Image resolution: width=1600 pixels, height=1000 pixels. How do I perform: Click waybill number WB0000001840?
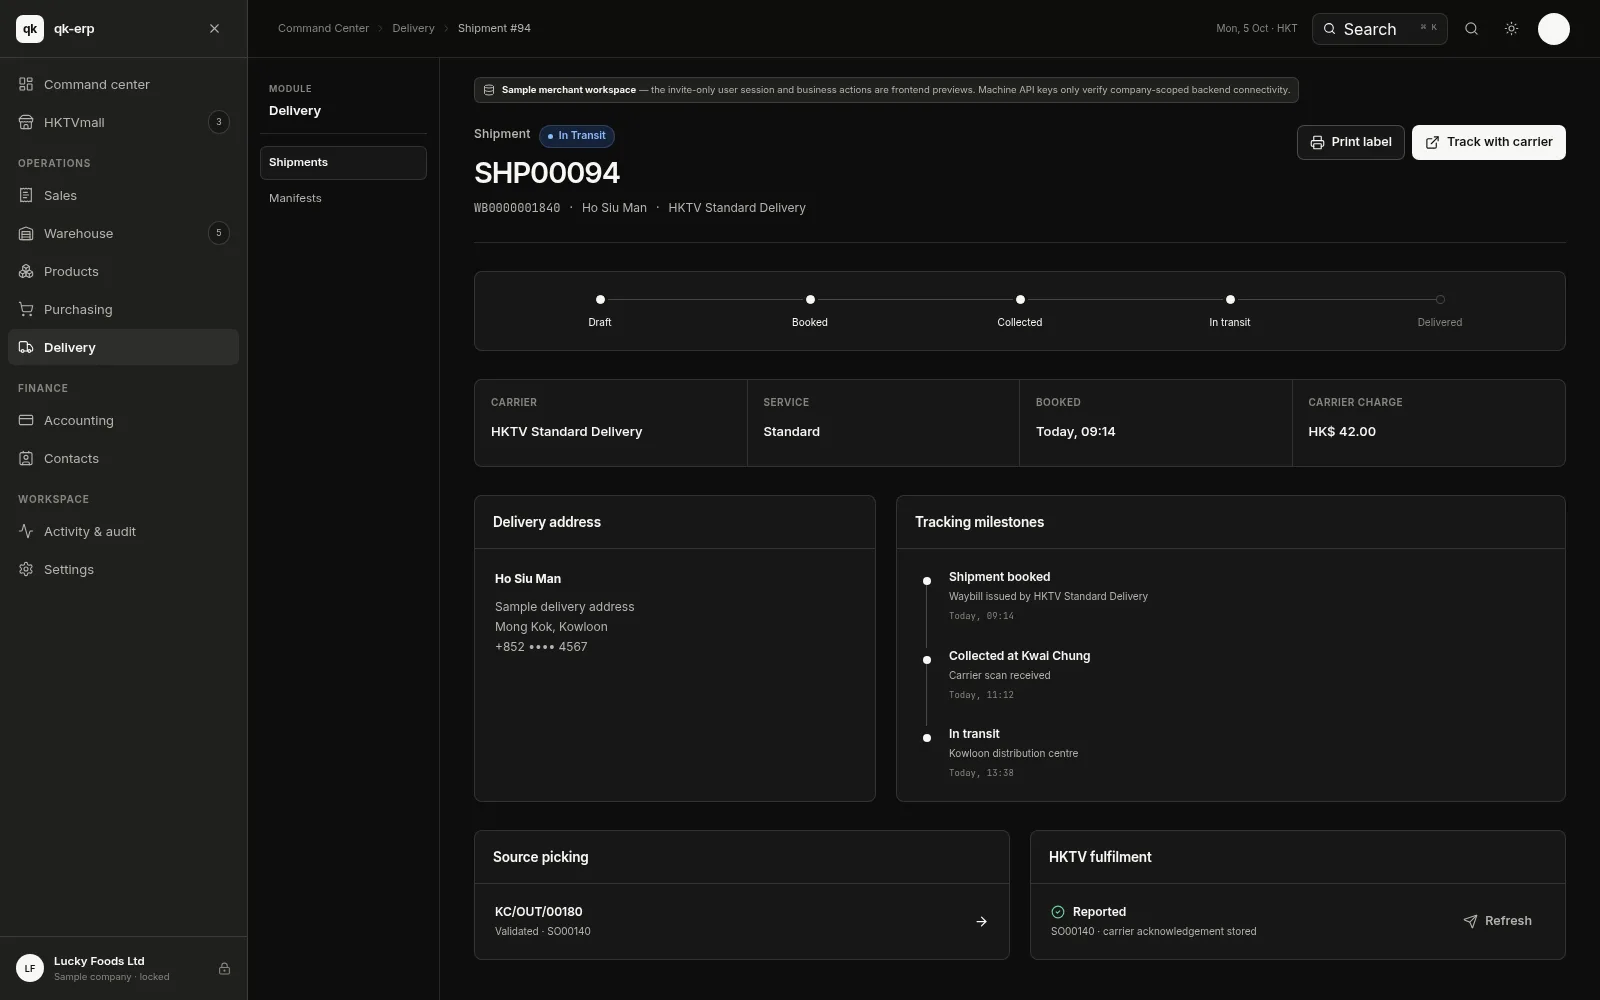click(517, 208)
